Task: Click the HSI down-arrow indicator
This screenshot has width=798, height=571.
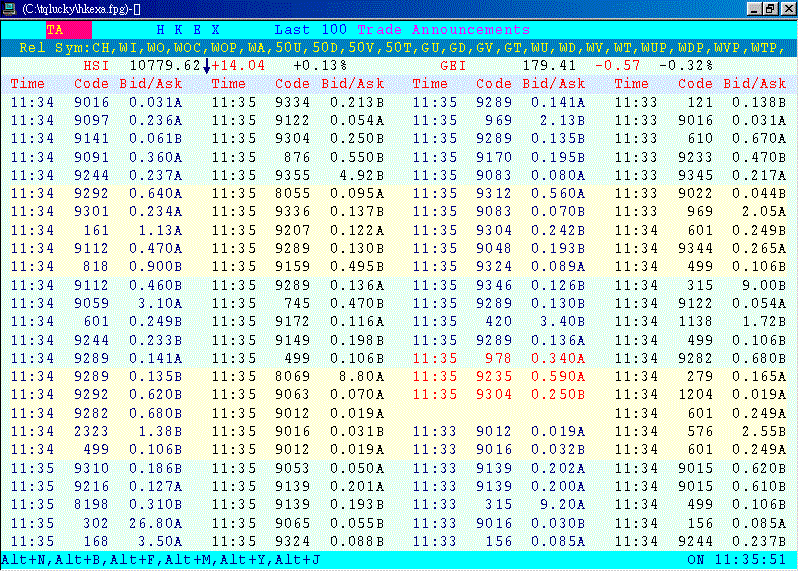Action: tap(207, 66)
